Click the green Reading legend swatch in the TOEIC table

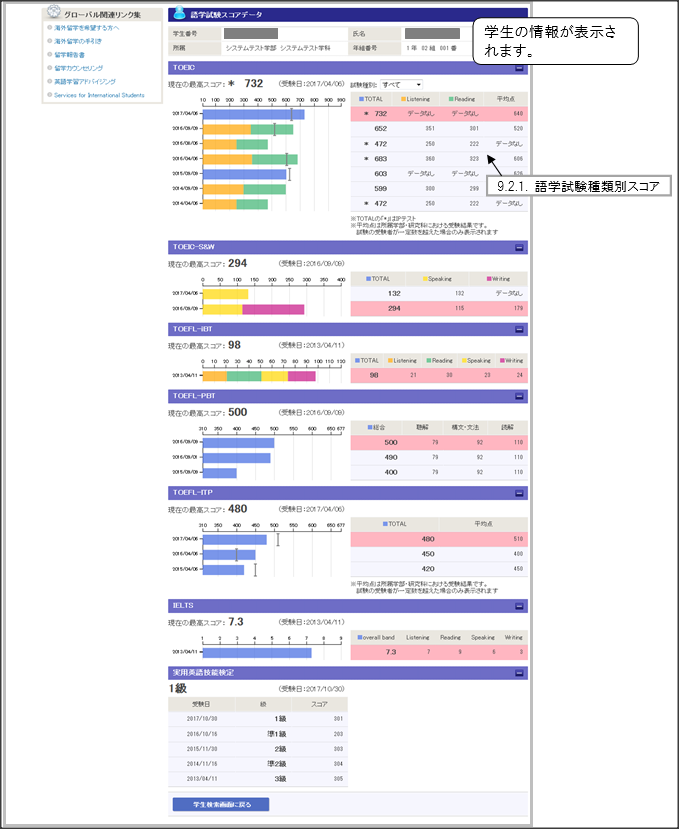[x=451, y=99]
